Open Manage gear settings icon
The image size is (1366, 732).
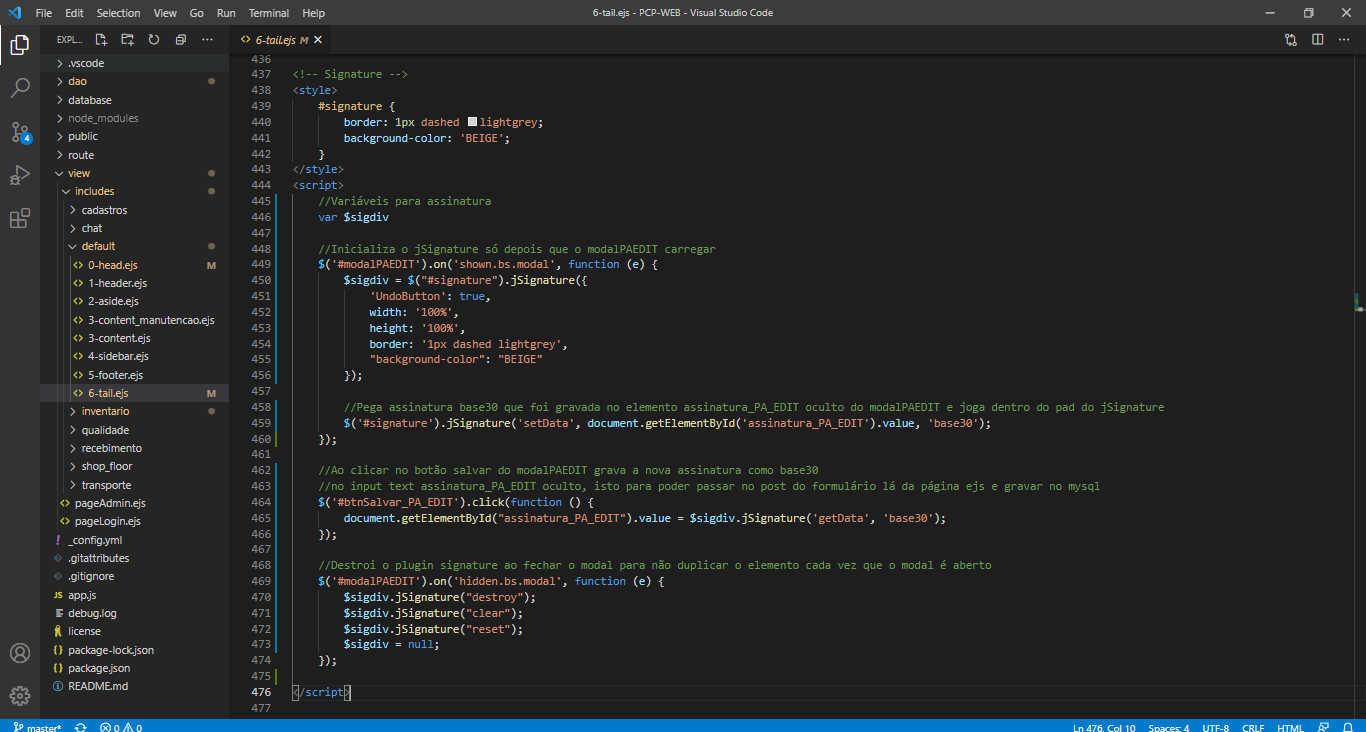click(20, 695)
